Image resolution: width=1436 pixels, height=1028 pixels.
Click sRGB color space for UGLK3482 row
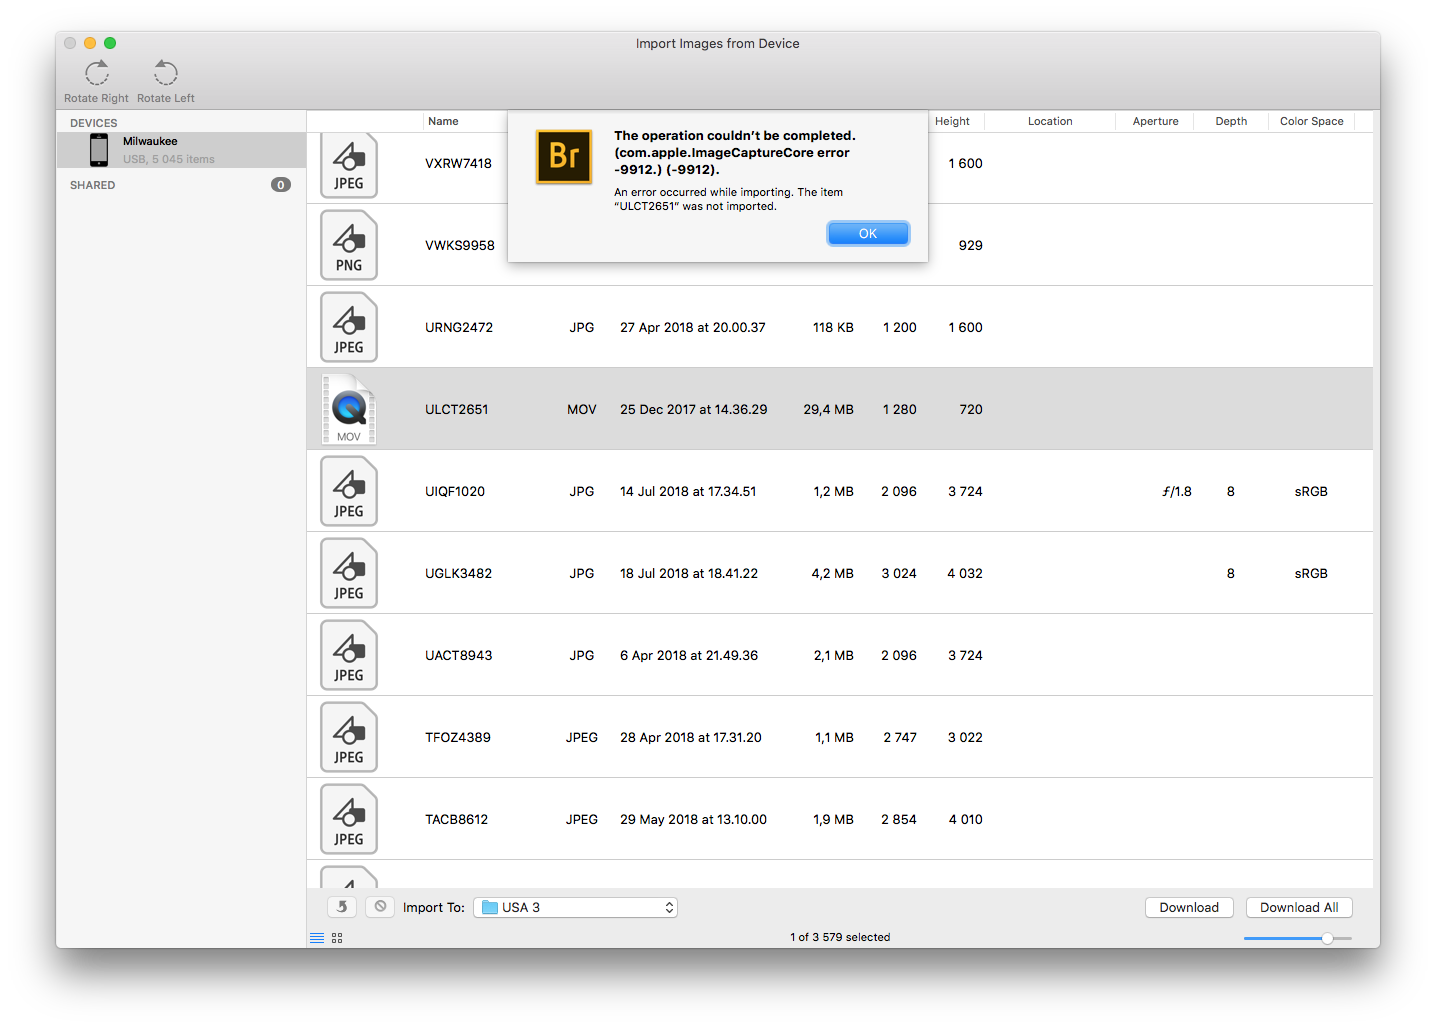[x=1311, y=573]
